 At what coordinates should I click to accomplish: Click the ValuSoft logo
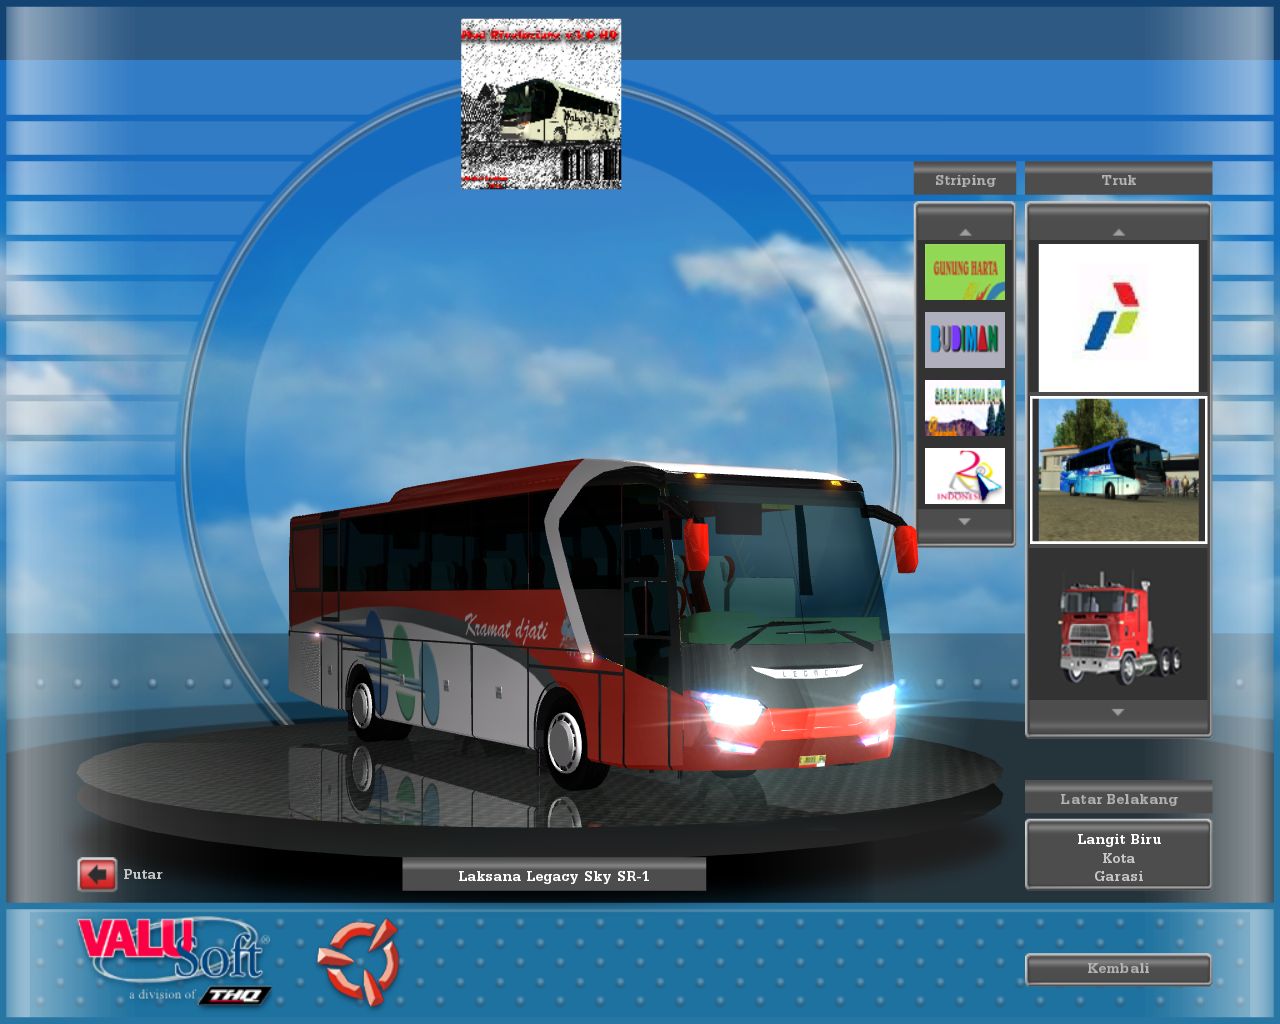(x=172, y=949)
